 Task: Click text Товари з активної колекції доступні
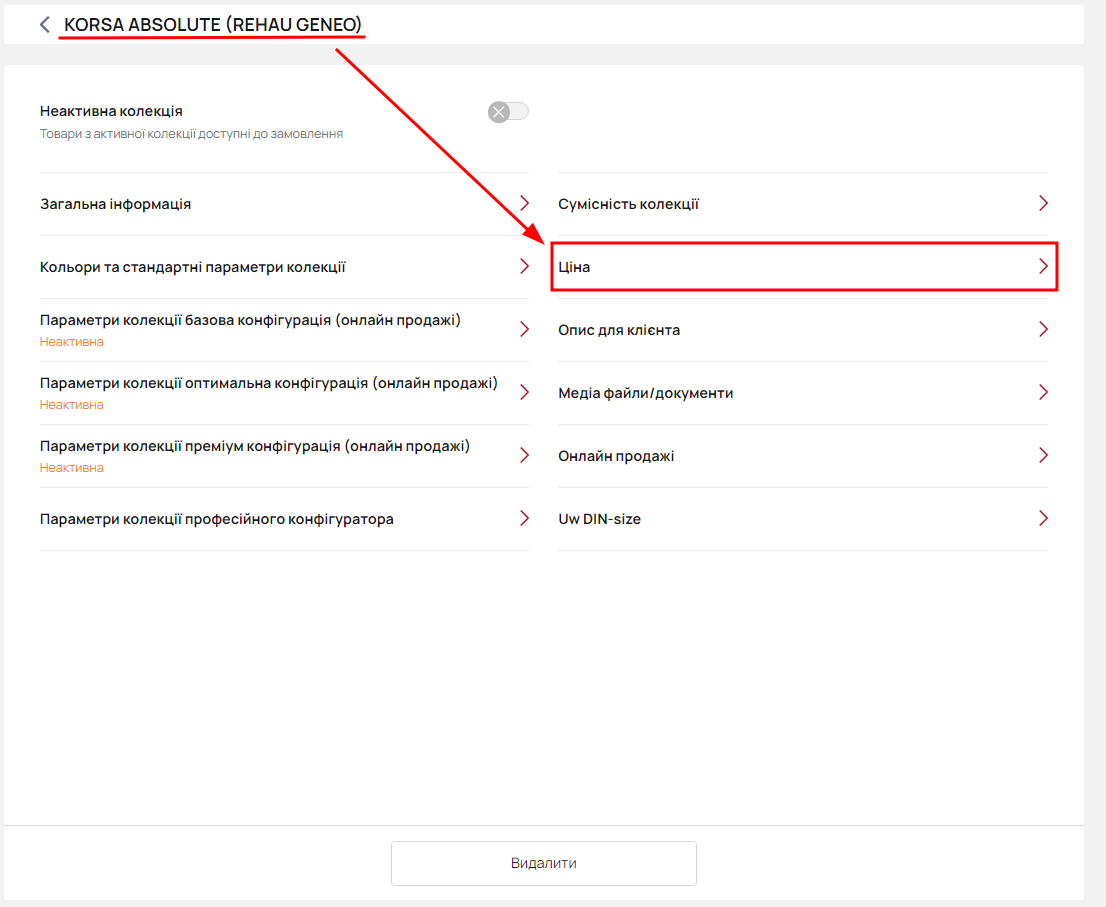(191, 133)
